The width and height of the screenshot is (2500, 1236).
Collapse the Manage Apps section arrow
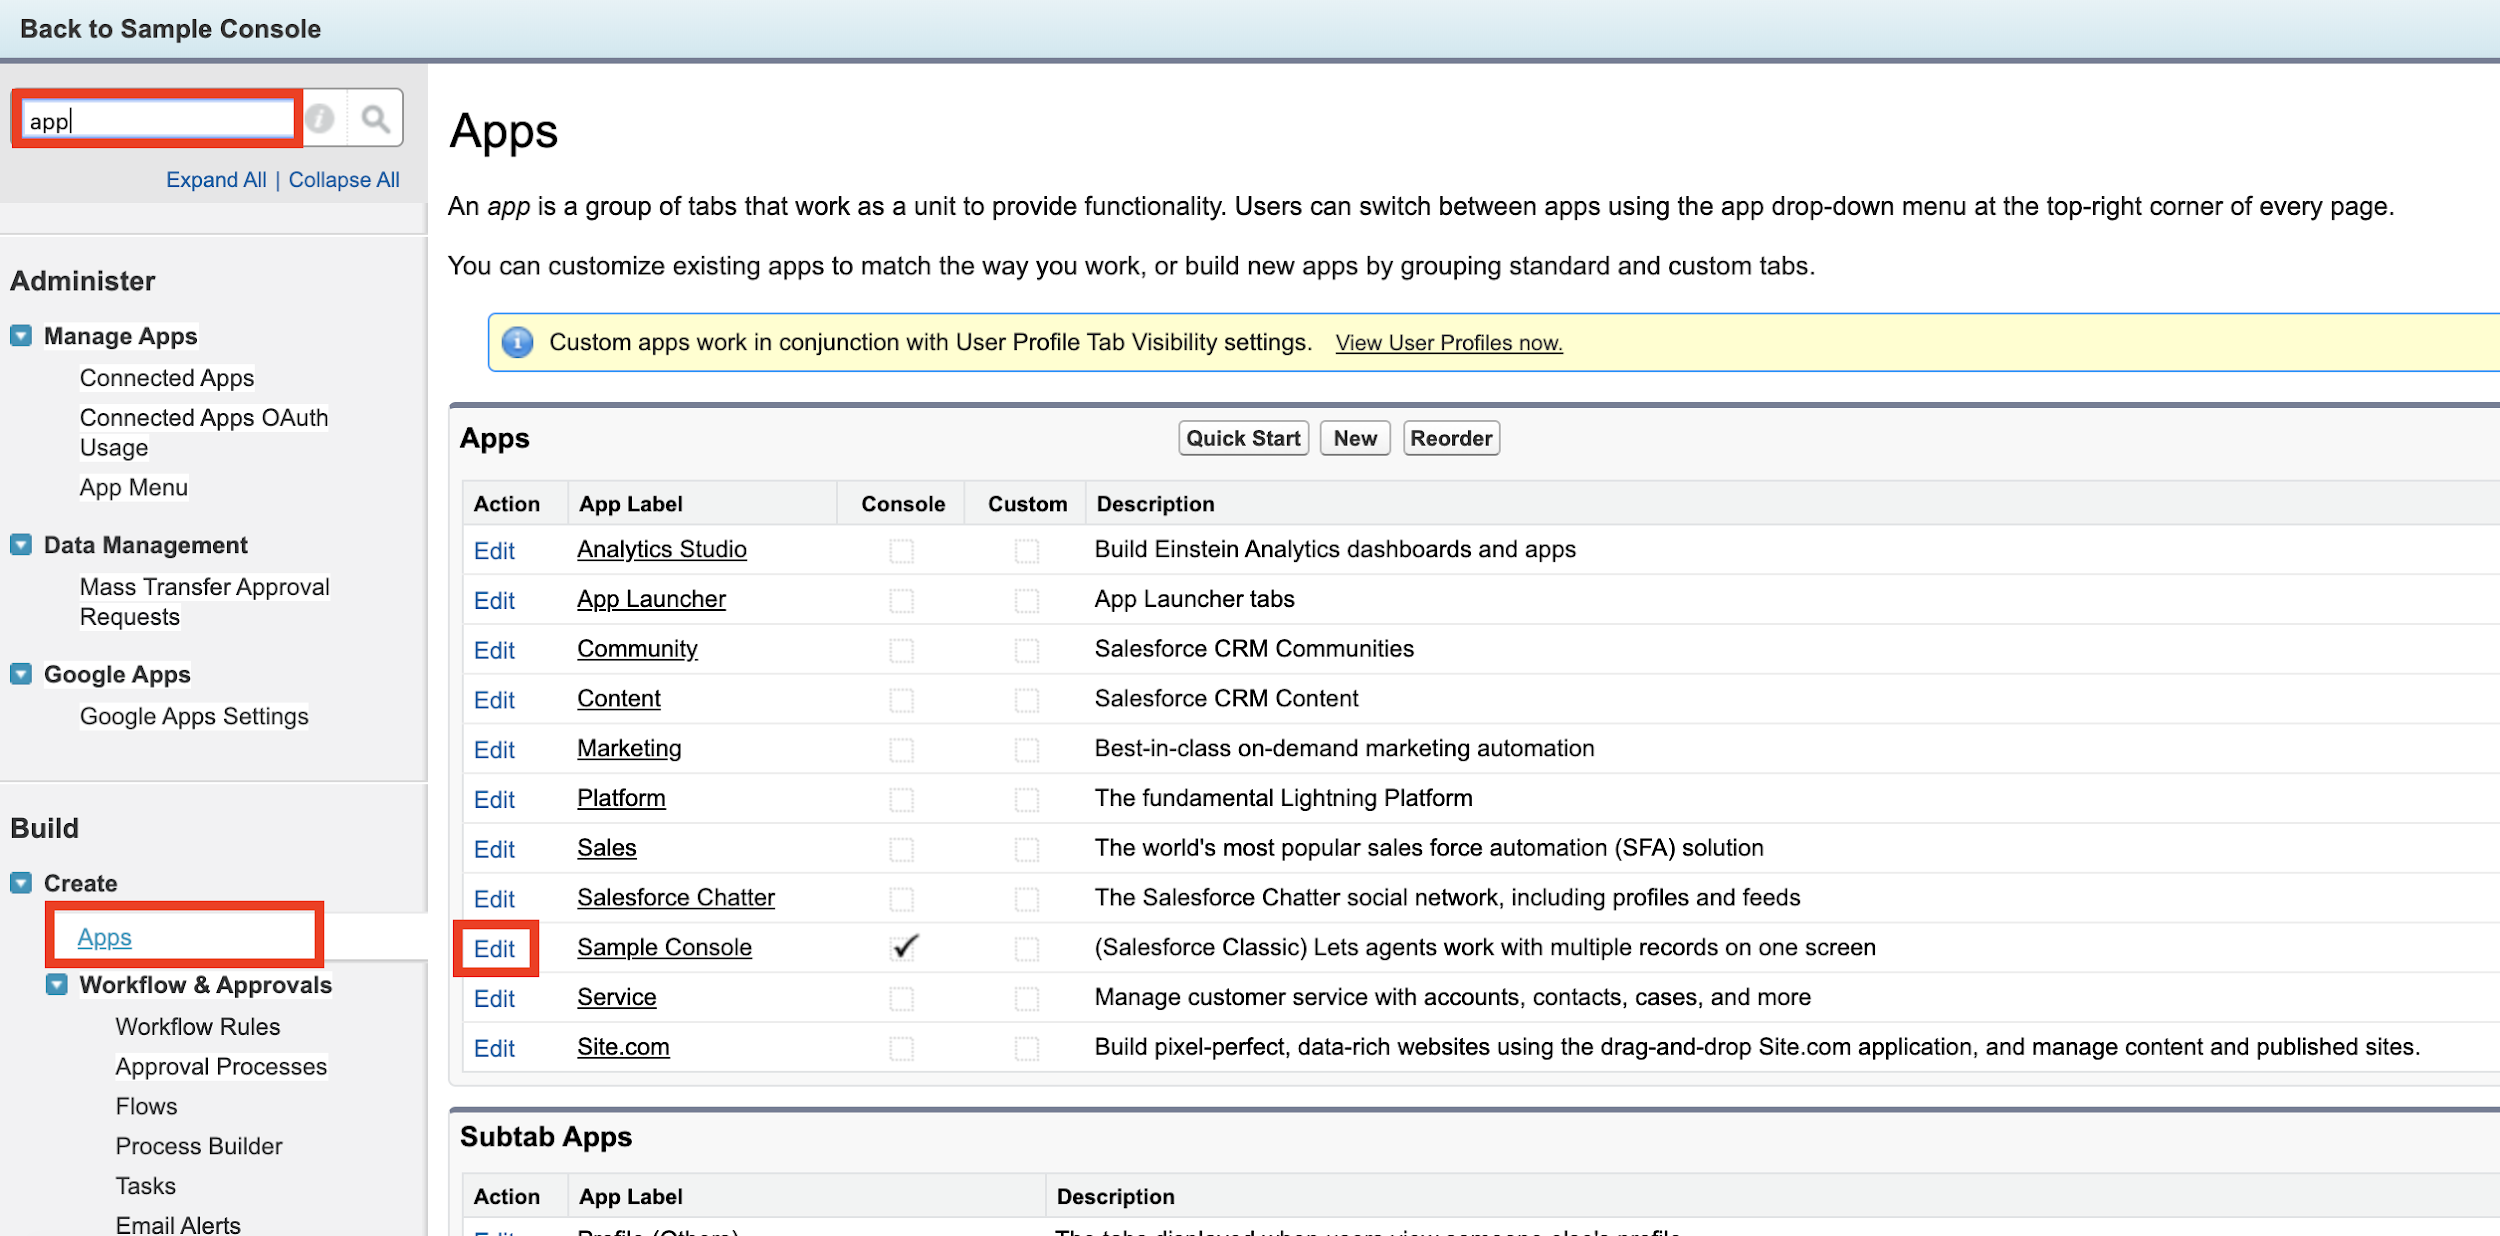coord(21,336)
